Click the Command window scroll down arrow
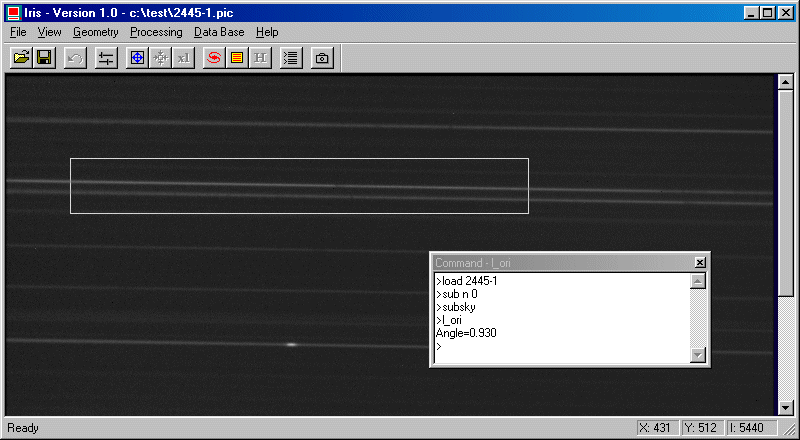800x440 pixels. coord(697,355)
